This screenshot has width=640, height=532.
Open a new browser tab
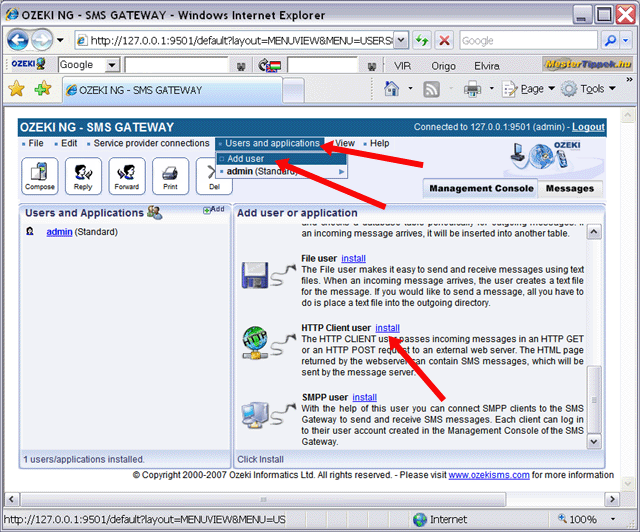click(x=293, y=90)
